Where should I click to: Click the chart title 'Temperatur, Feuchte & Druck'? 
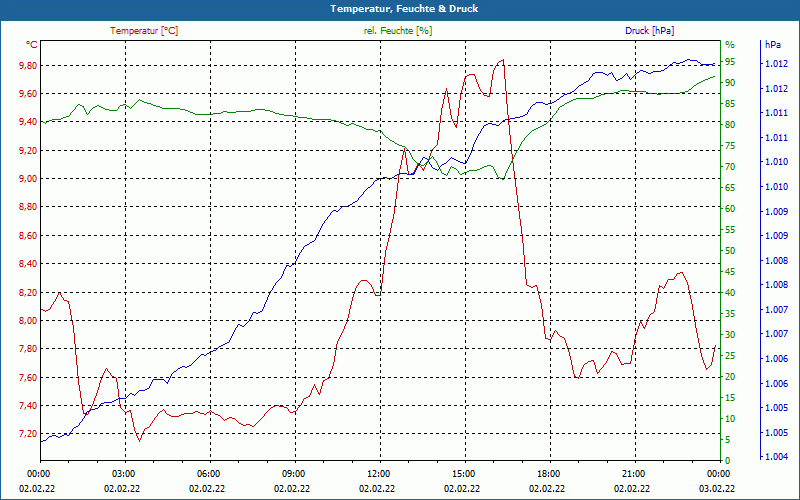404,9
